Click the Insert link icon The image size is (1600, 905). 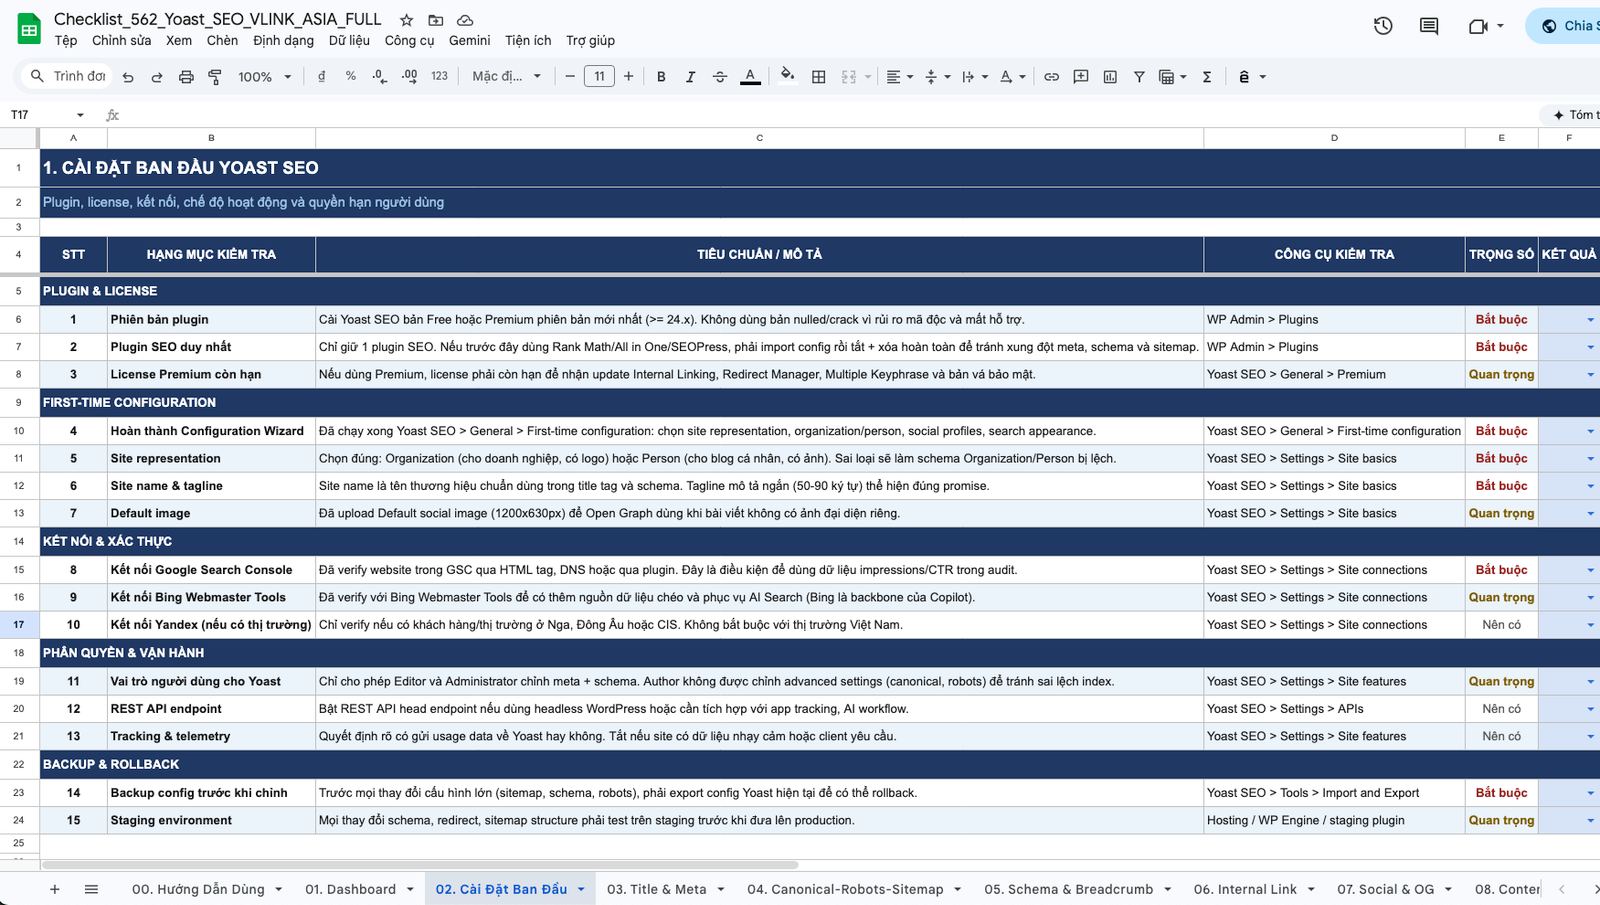tap(1052, 76)
